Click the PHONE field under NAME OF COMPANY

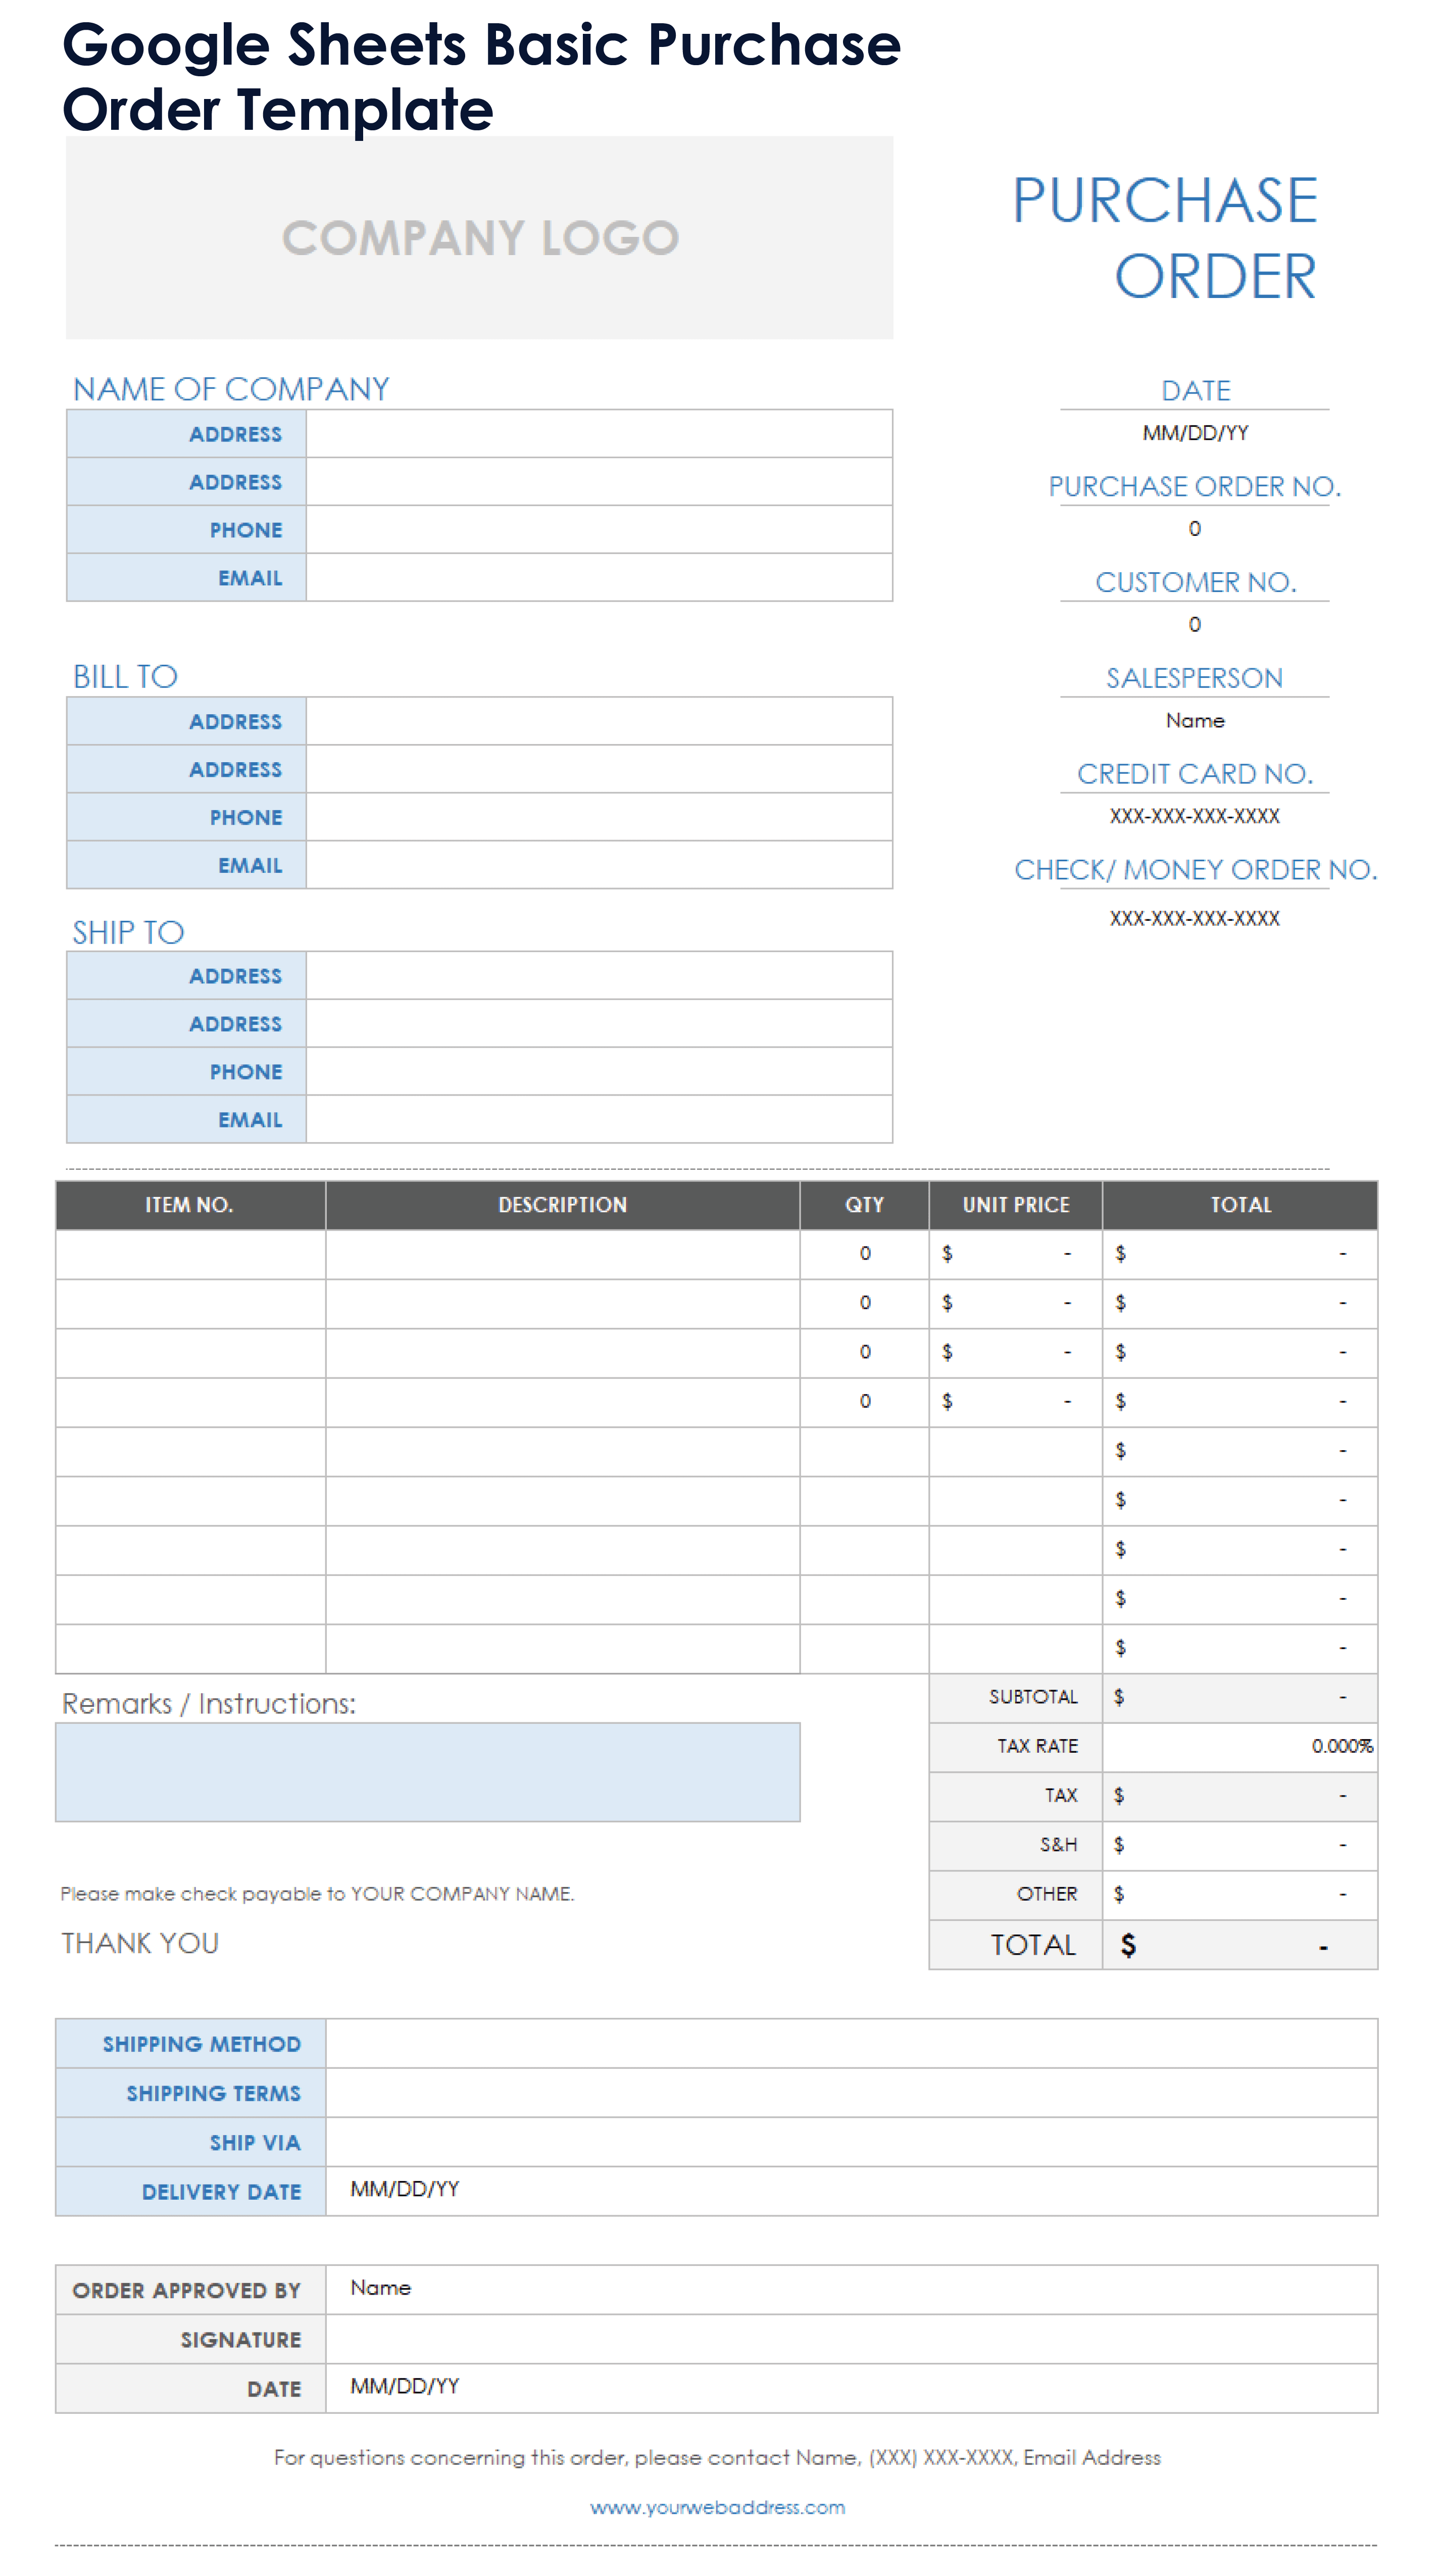click(599, 530)
